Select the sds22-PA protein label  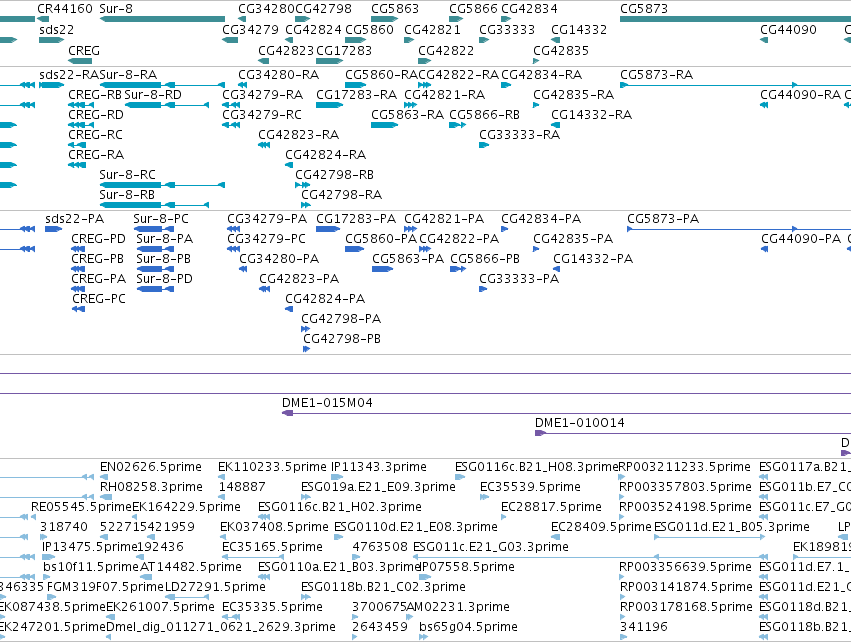74,219
